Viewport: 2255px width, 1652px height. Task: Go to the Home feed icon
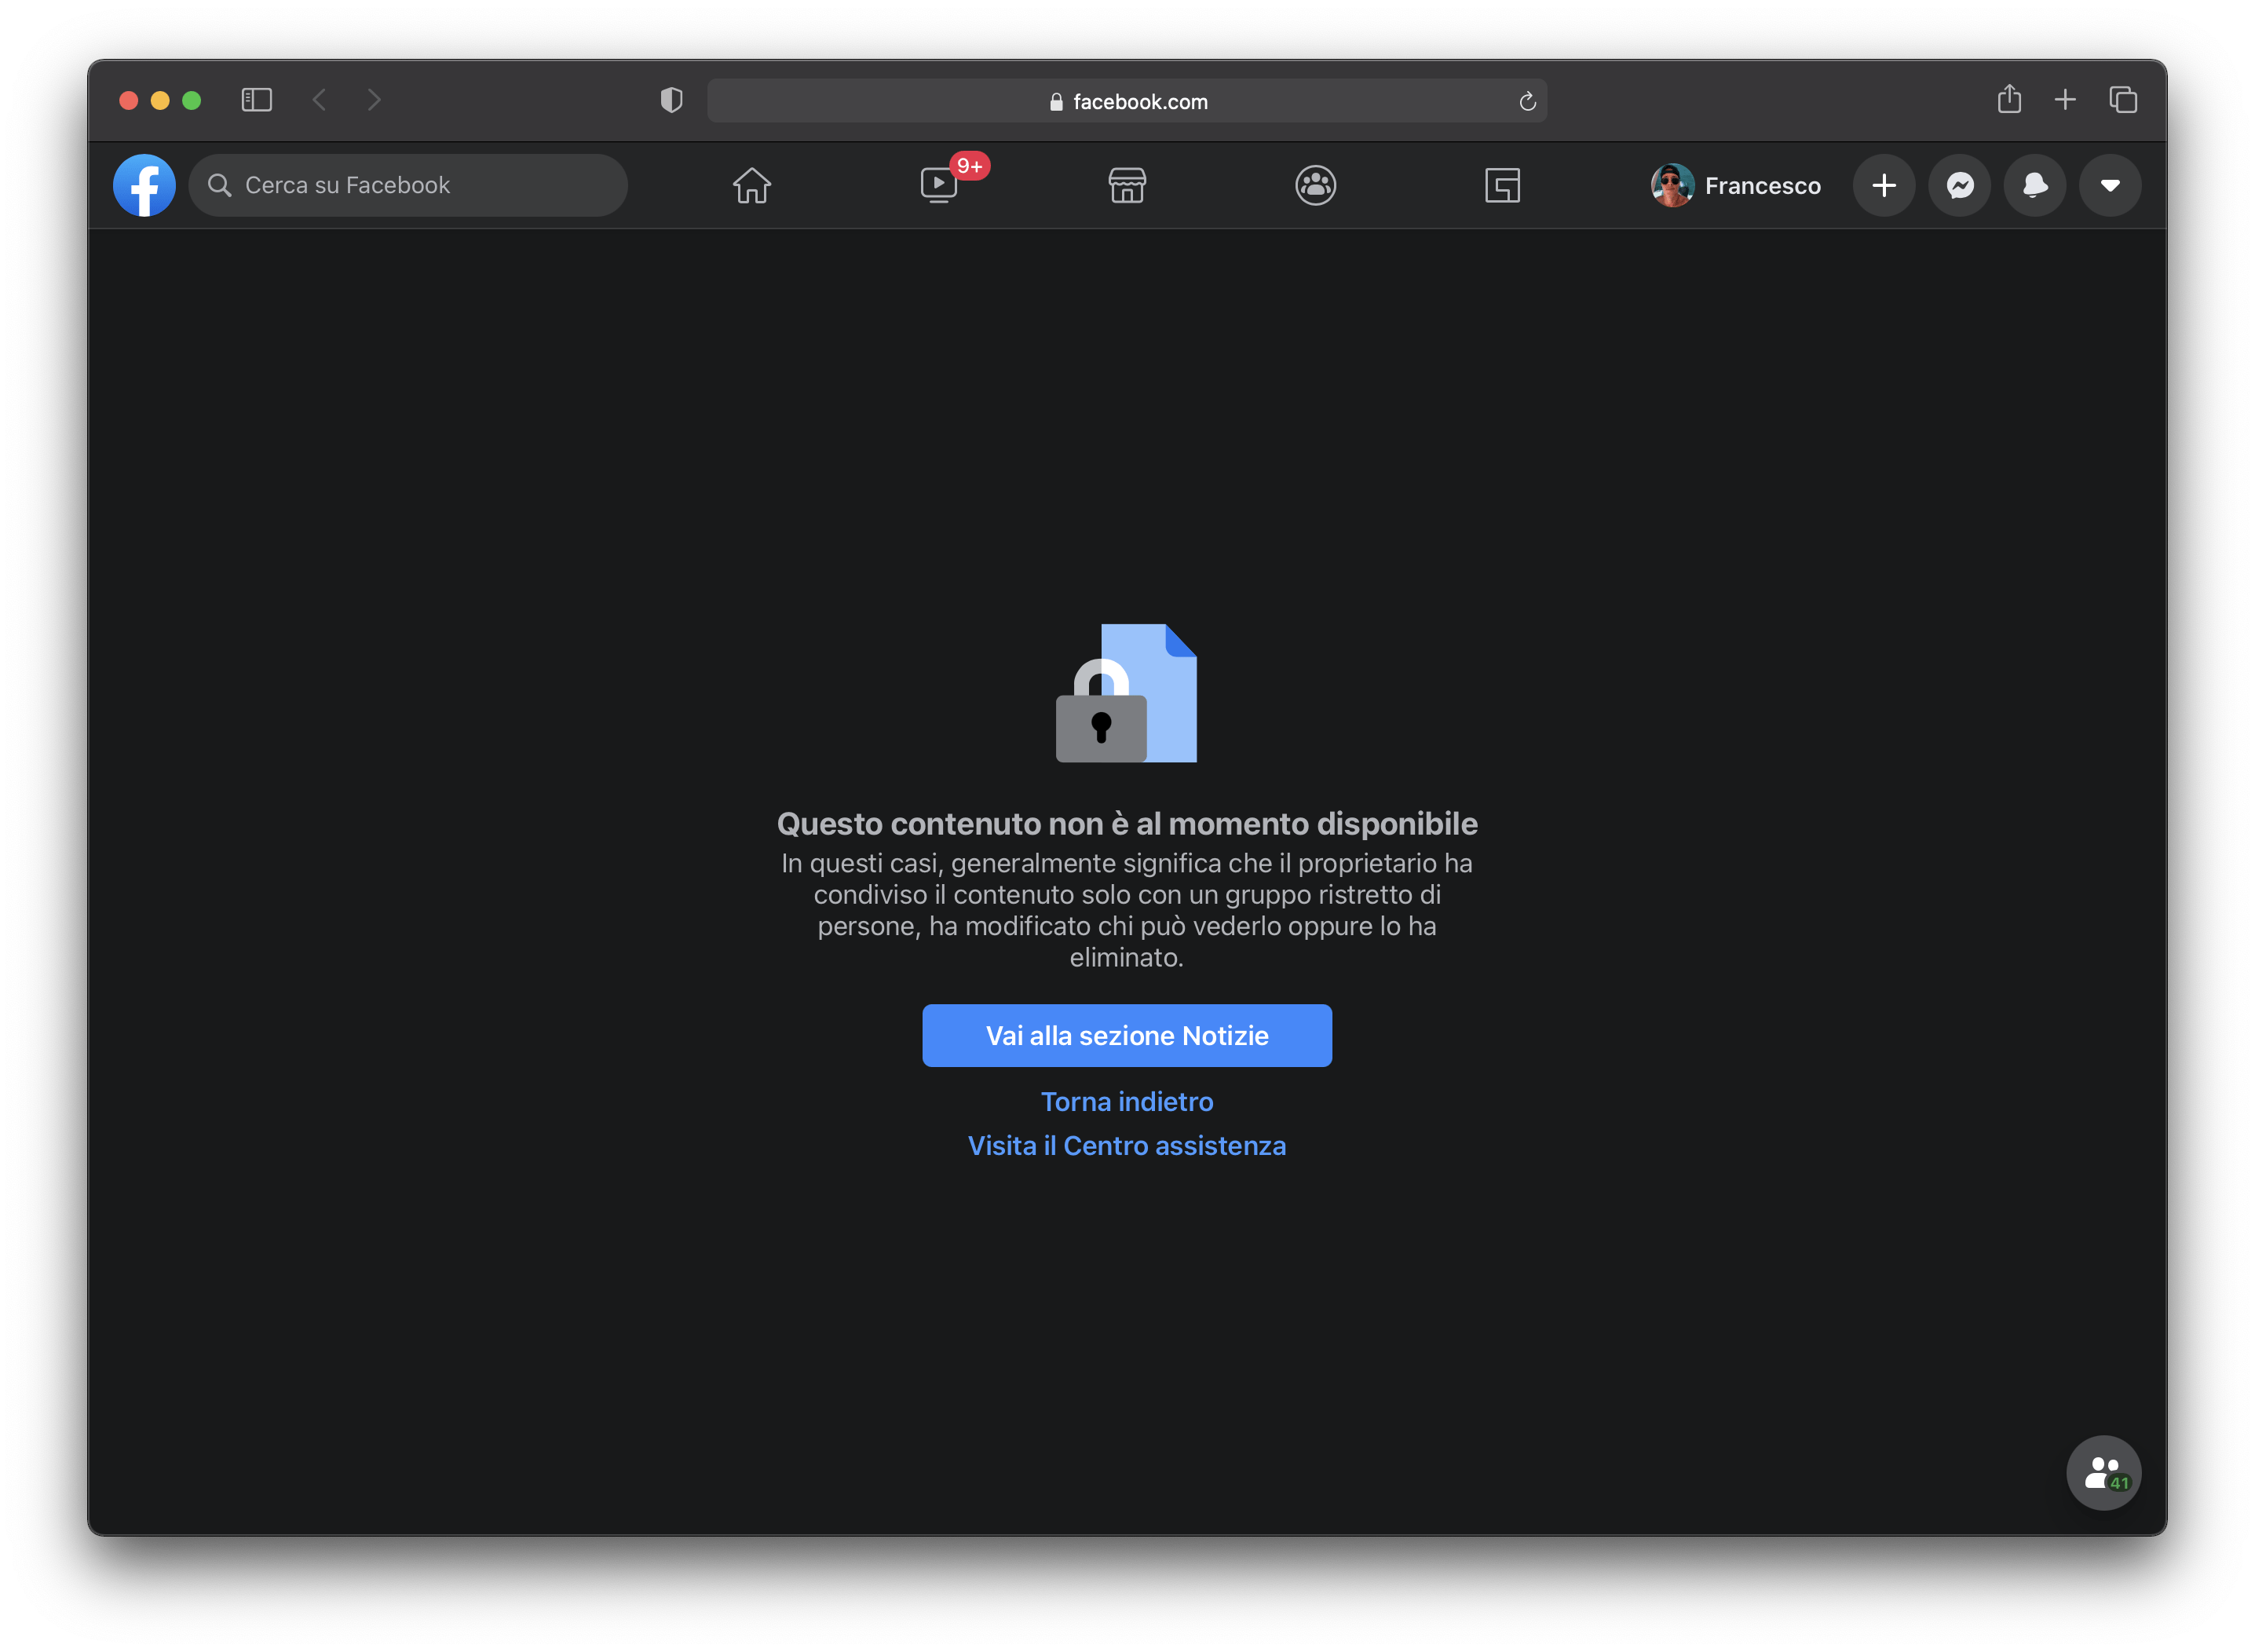[x=752, y=185]
